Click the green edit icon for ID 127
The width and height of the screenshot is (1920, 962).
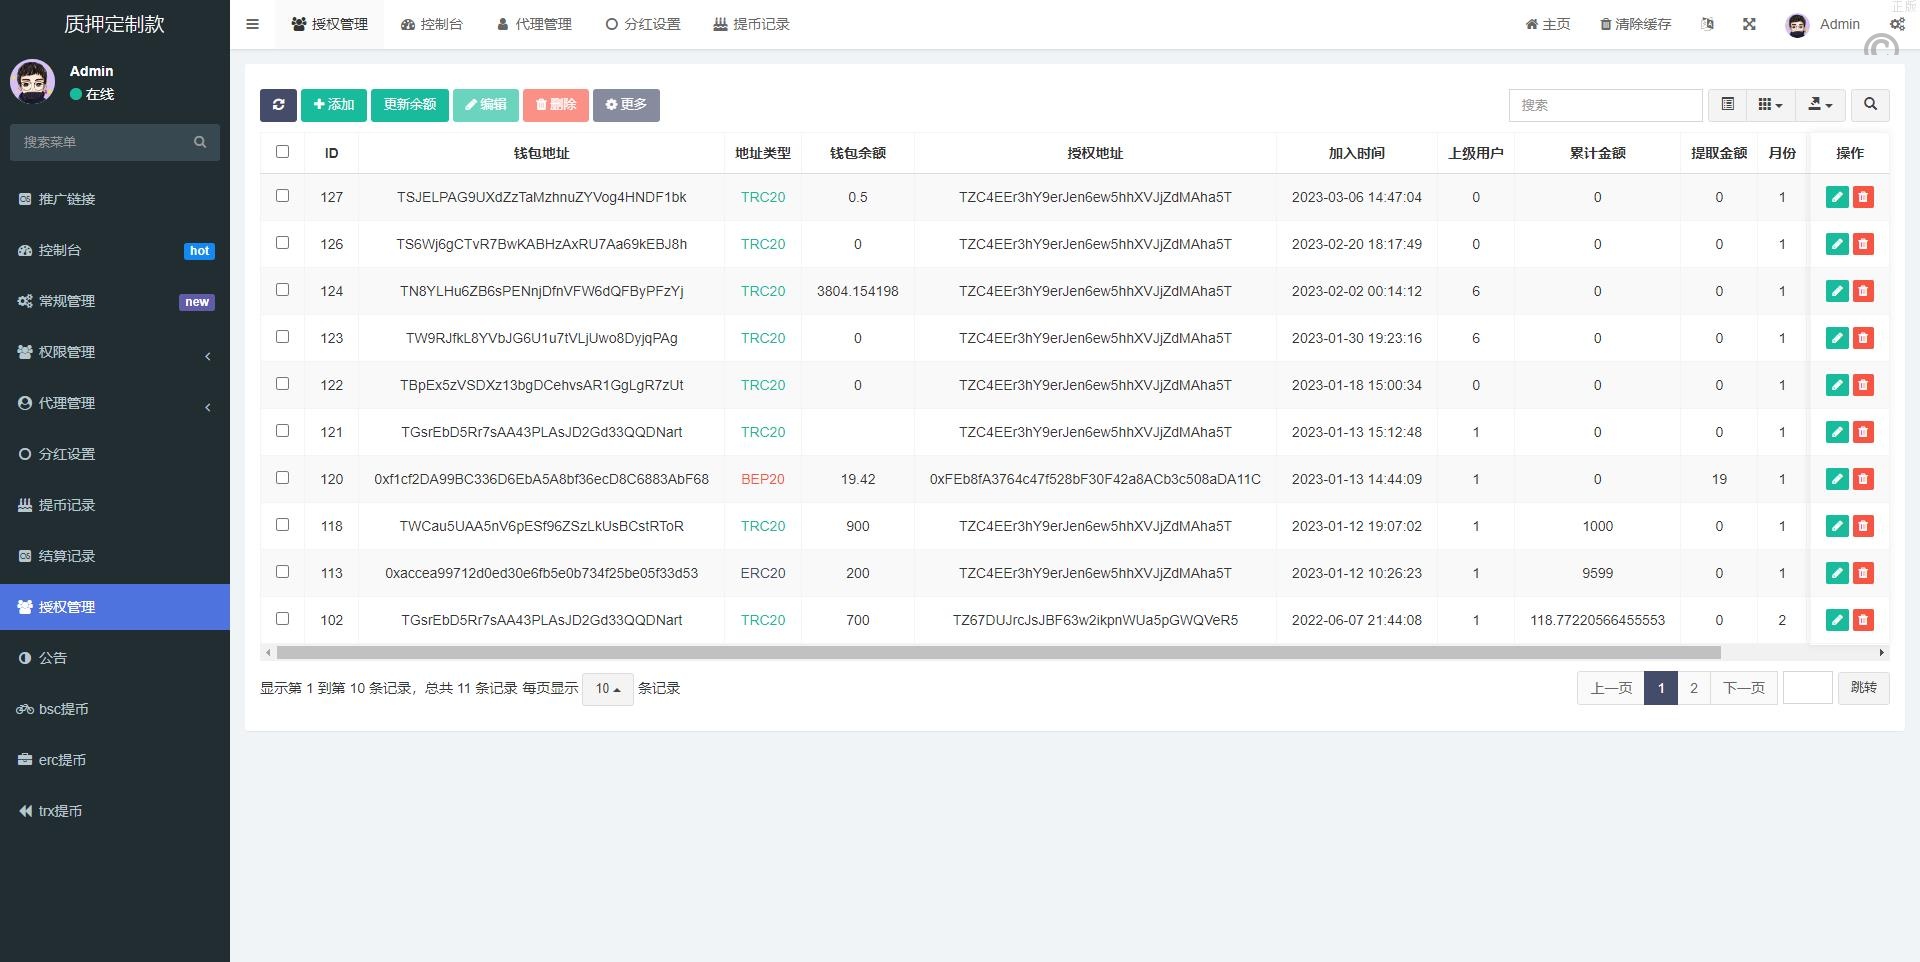tap(1836, 197)
